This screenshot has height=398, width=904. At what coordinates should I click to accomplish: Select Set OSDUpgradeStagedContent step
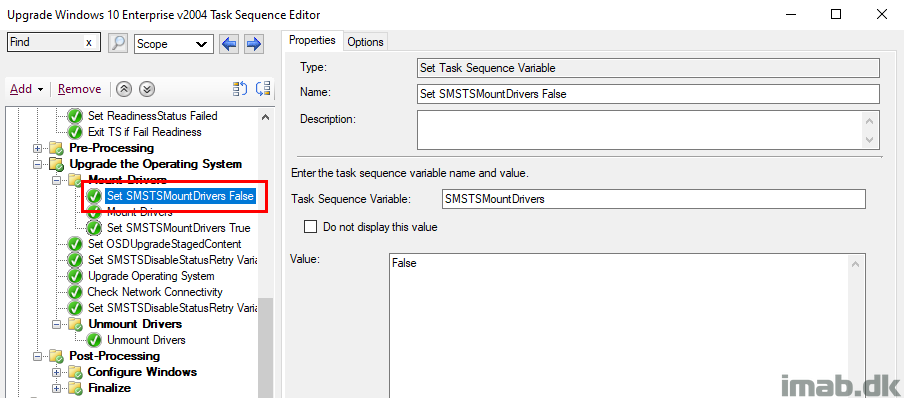[x=164, y=244]
